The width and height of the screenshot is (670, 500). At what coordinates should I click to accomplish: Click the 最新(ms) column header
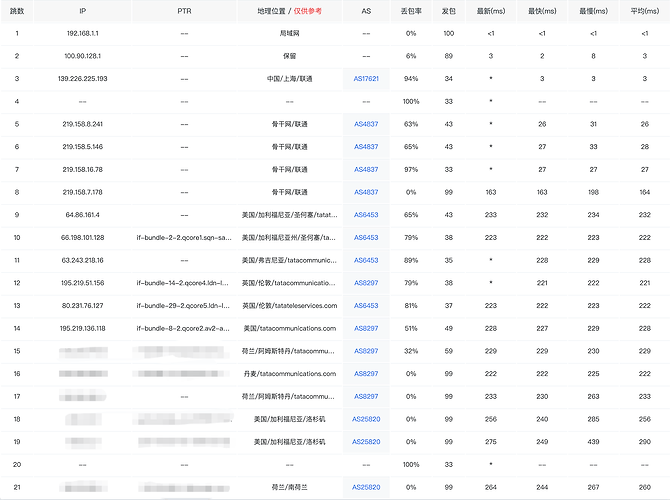pos(491,11)
